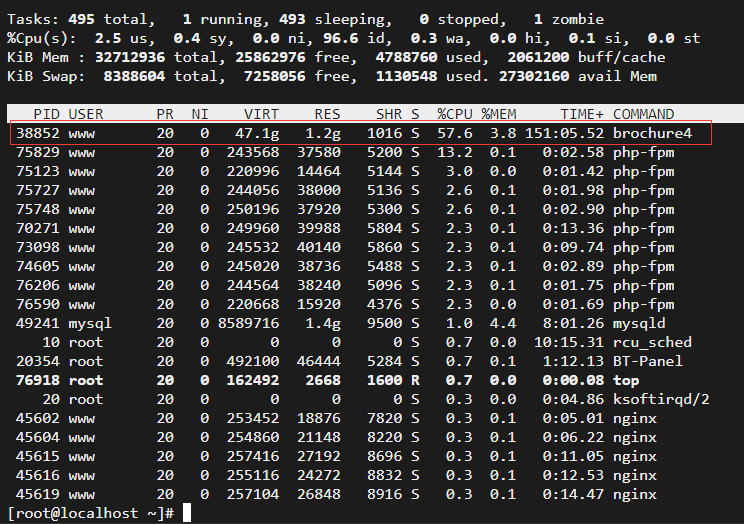Click the rcu_sched command name
Screen dimensions: 744x524
tap(652, 342)
